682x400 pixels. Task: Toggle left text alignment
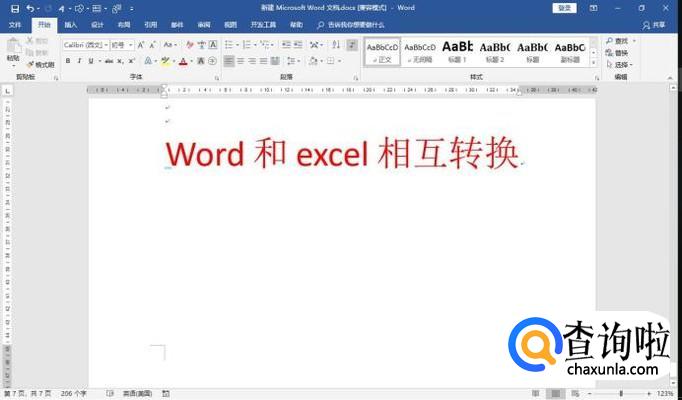pyautogui.click(x=229, y=61)
